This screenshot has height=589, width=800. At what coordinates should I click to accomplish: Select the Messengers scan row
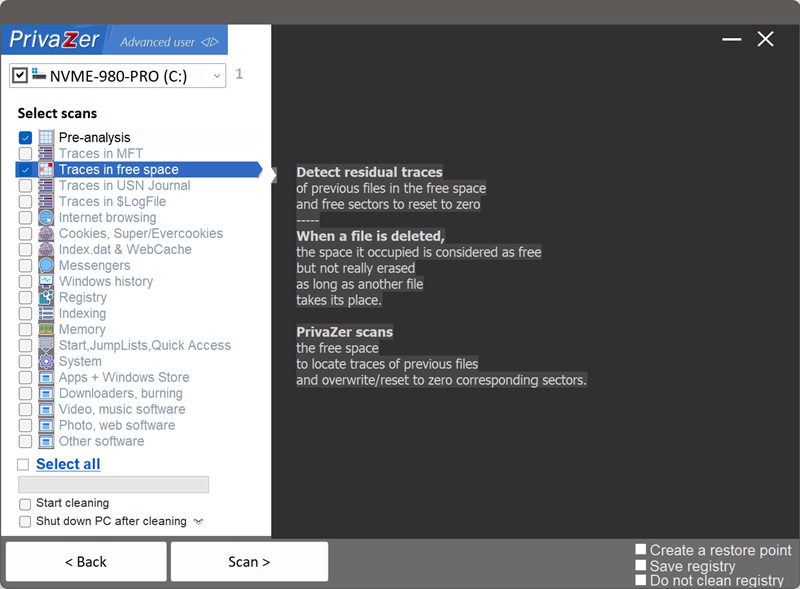[x=138, y=265]
